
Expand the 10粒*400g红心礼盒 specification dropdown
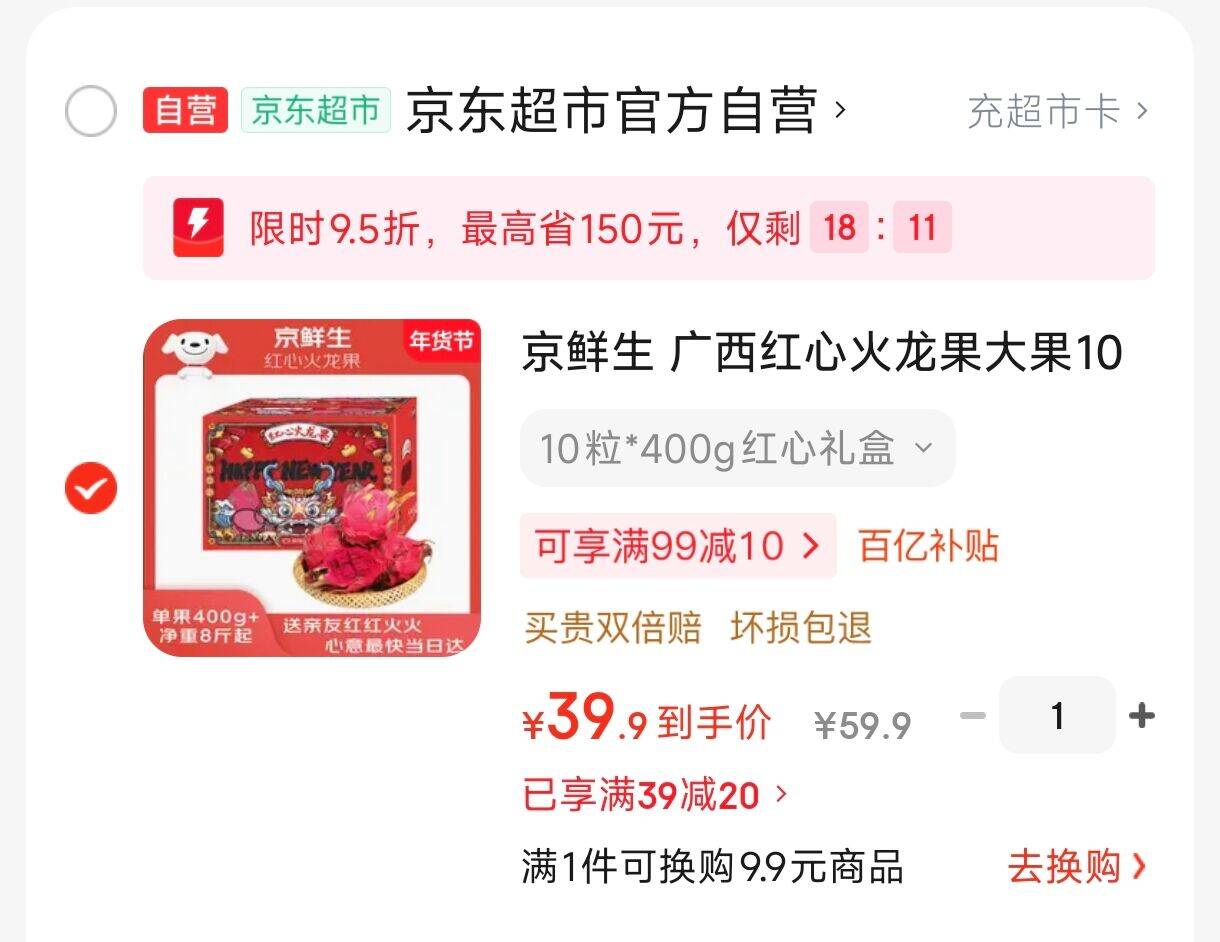pyautogui.click(x=738, y=448)
